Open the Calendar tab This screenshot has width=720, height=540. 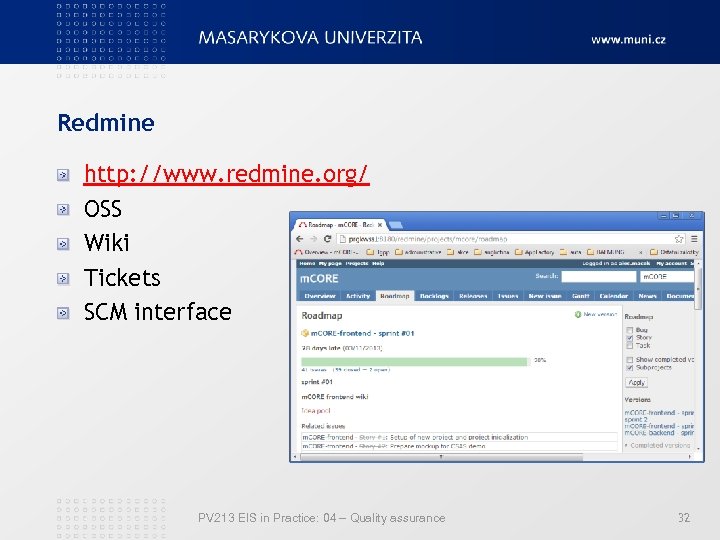[613, 296]
